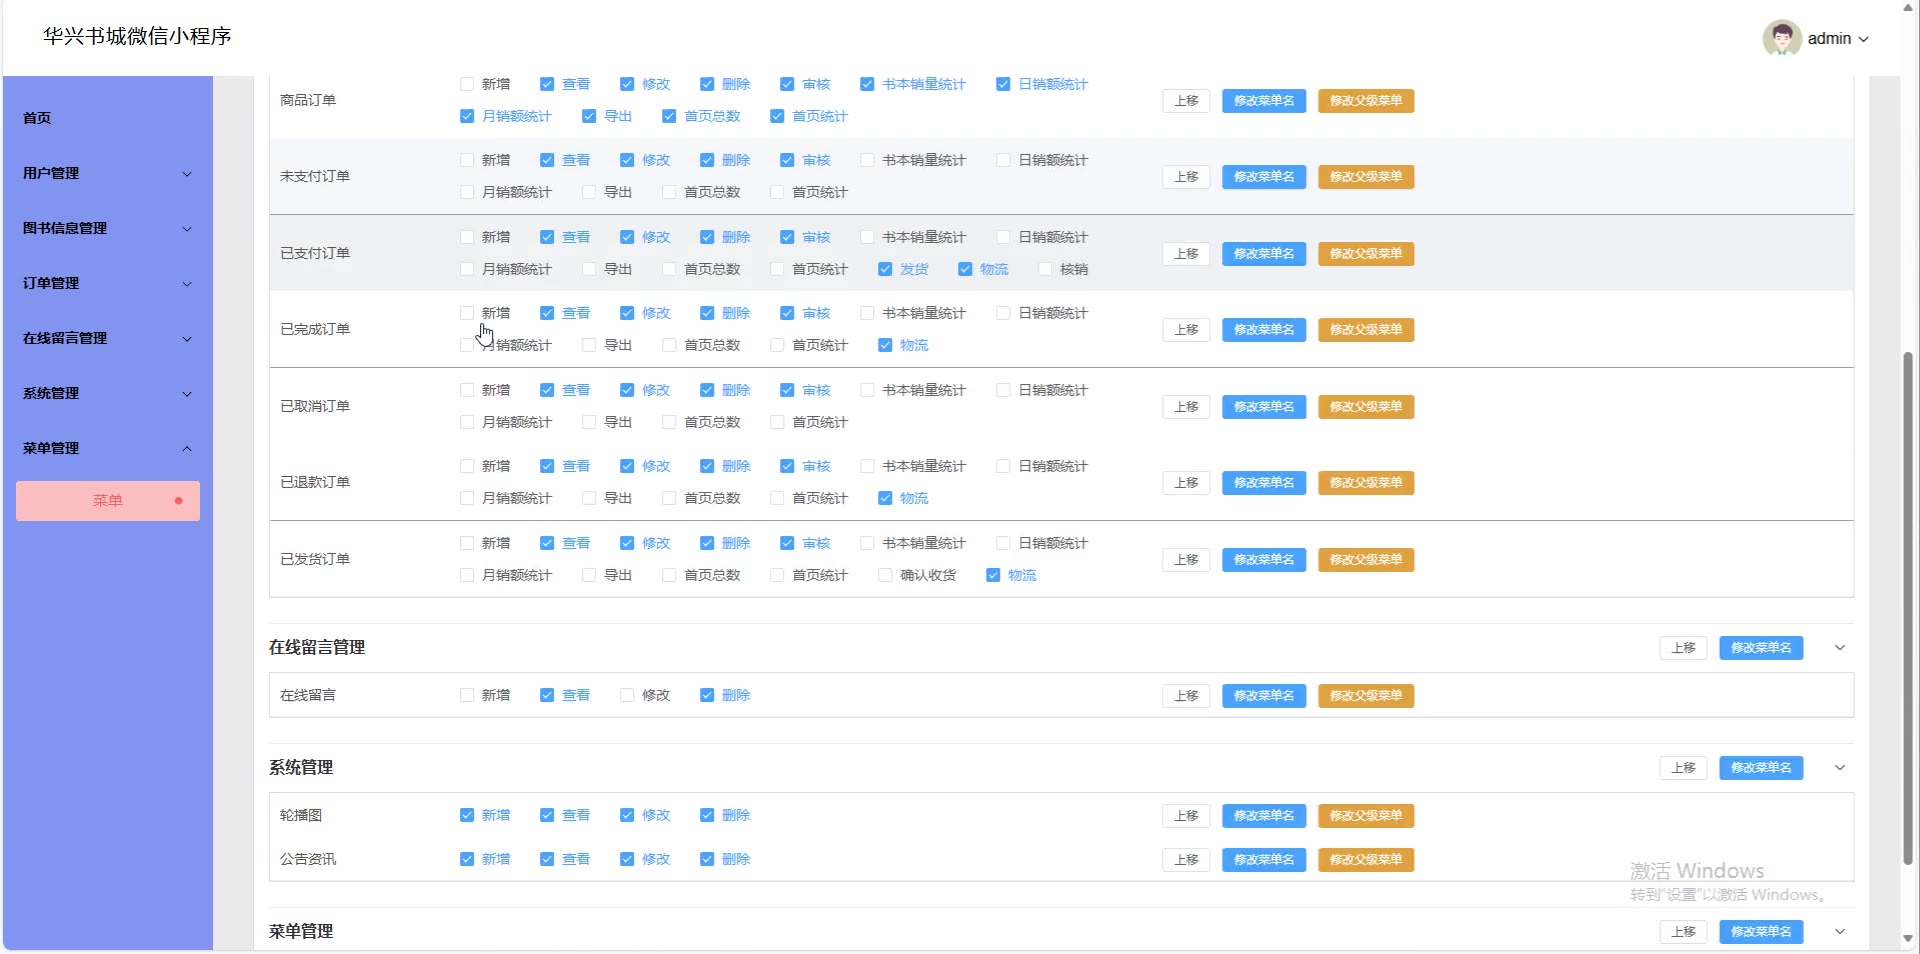Uncheck 首页总数 in the 商品订单 row
Viewport: 1920px width, 954px height.
[x=669, y=116]
